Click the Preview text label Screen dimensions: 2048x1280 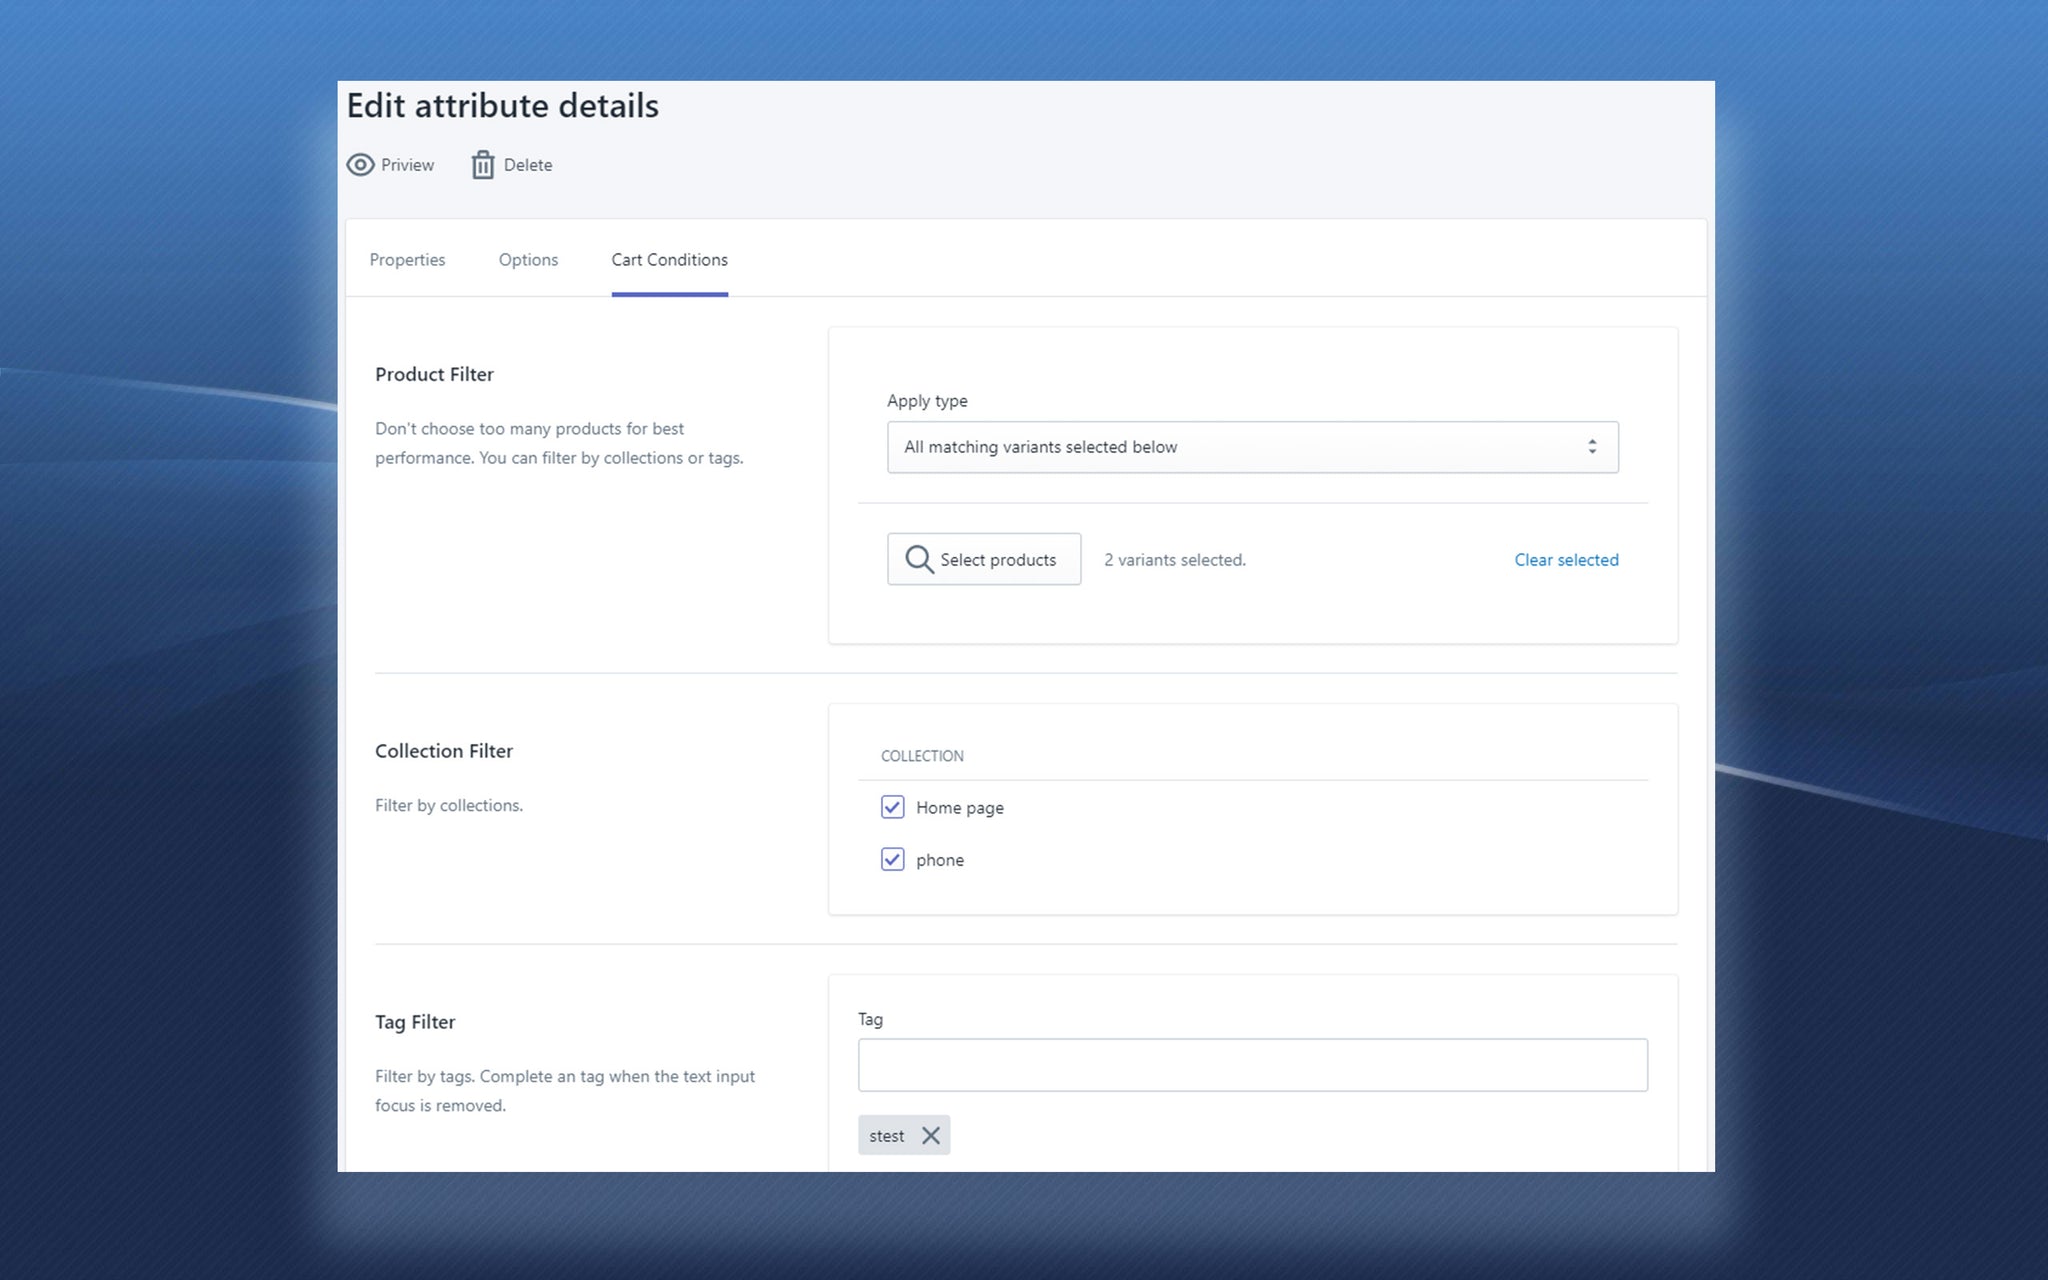point(407,165)
